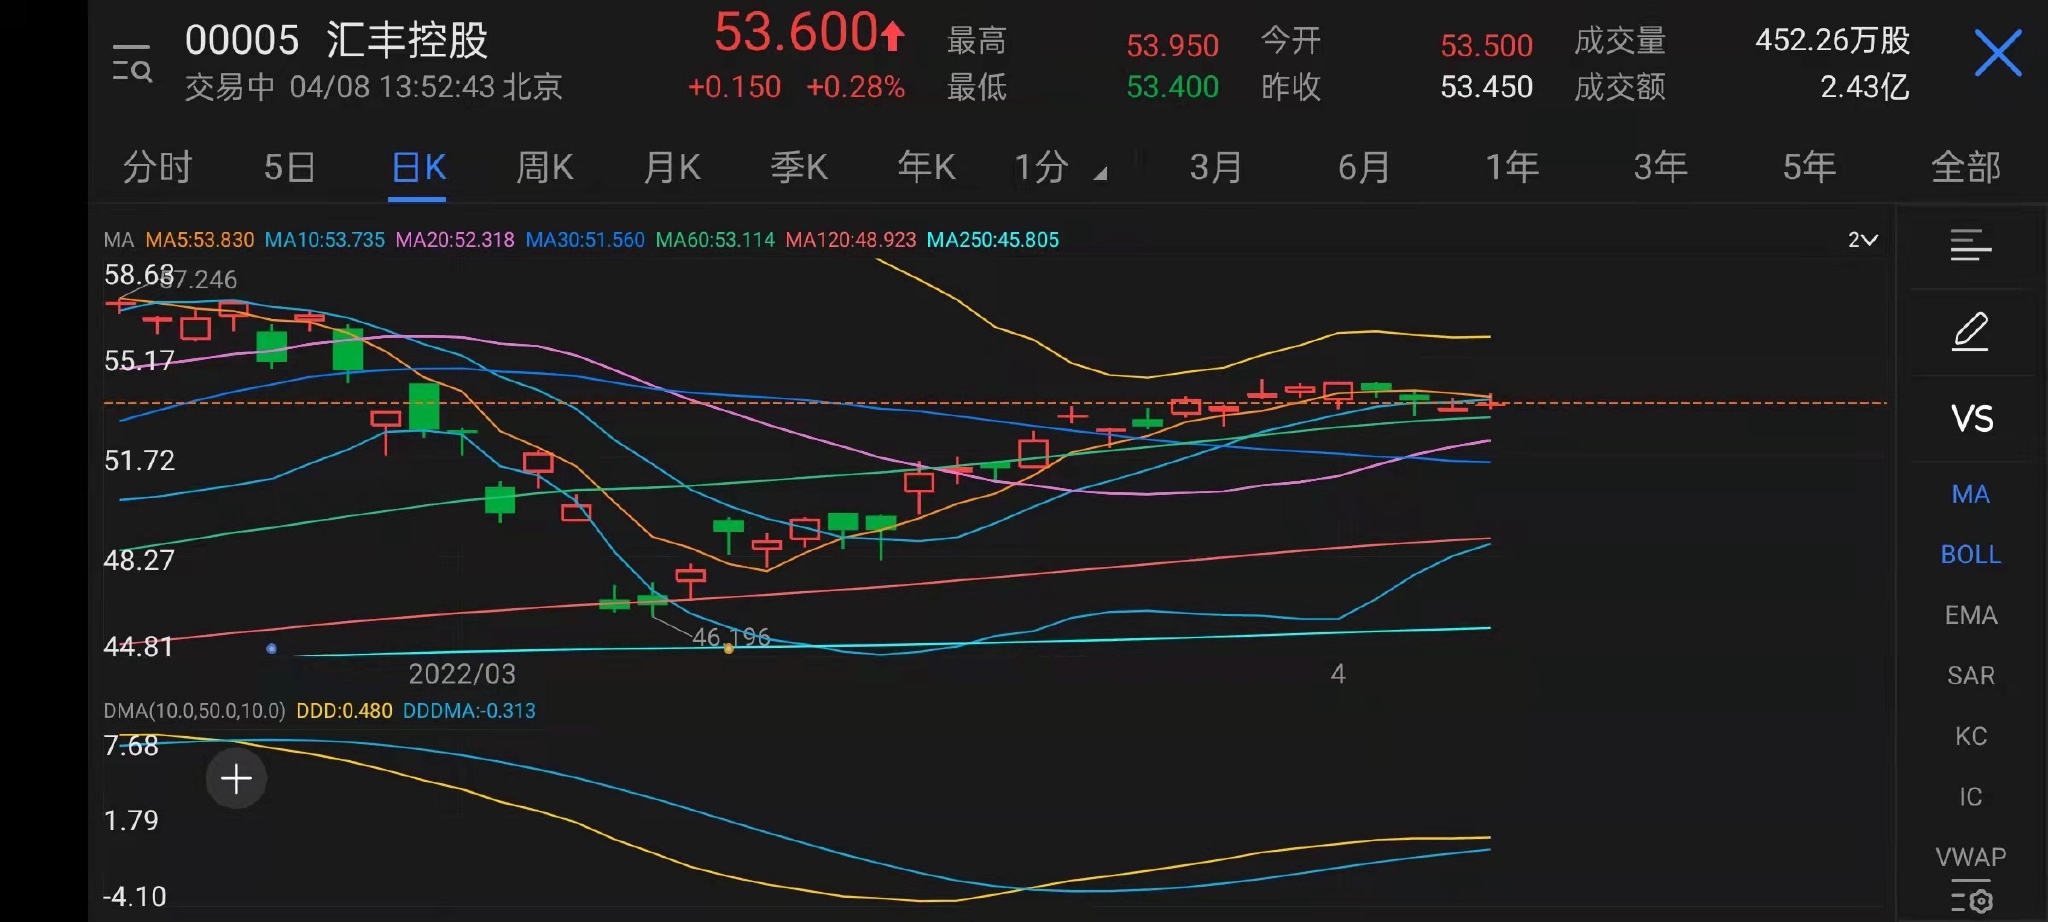Close the landscape chart view
The image size is (2048, 922).
point(1998,53)
